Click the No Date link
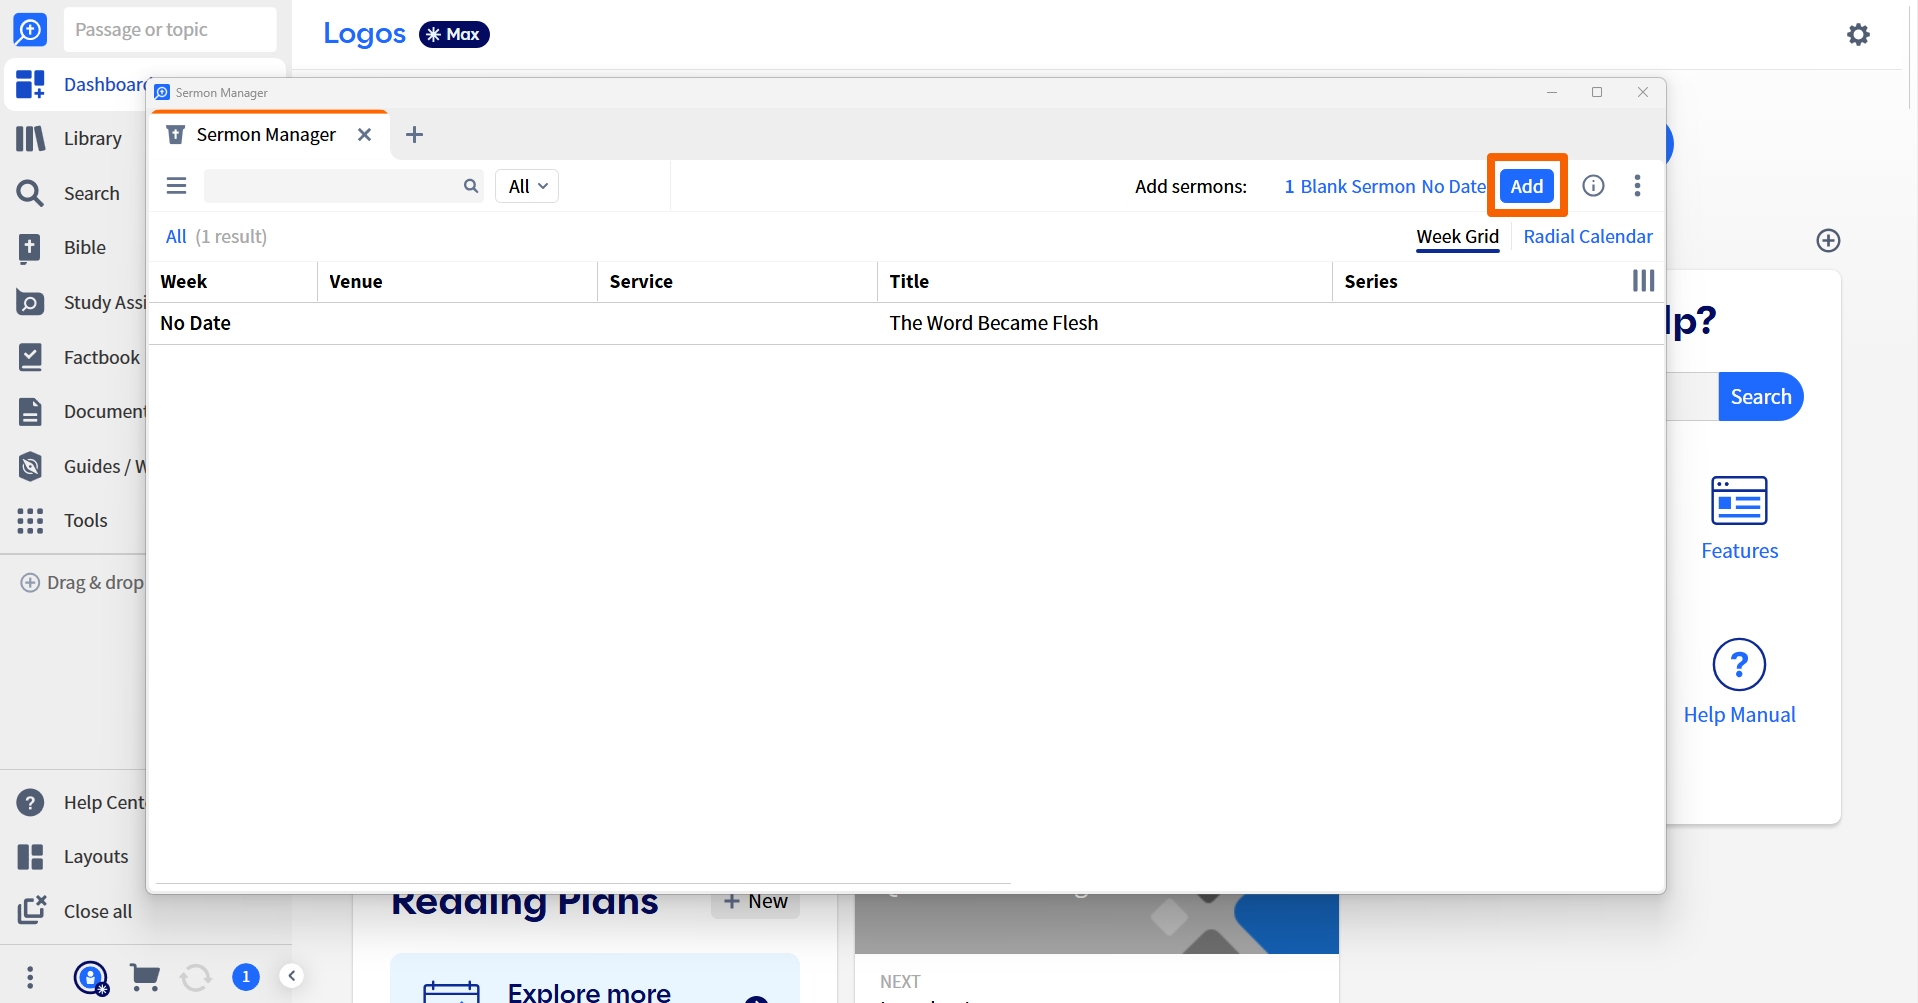The width and height of the screenshot is (1918, 1003). tap(1453, 187)
